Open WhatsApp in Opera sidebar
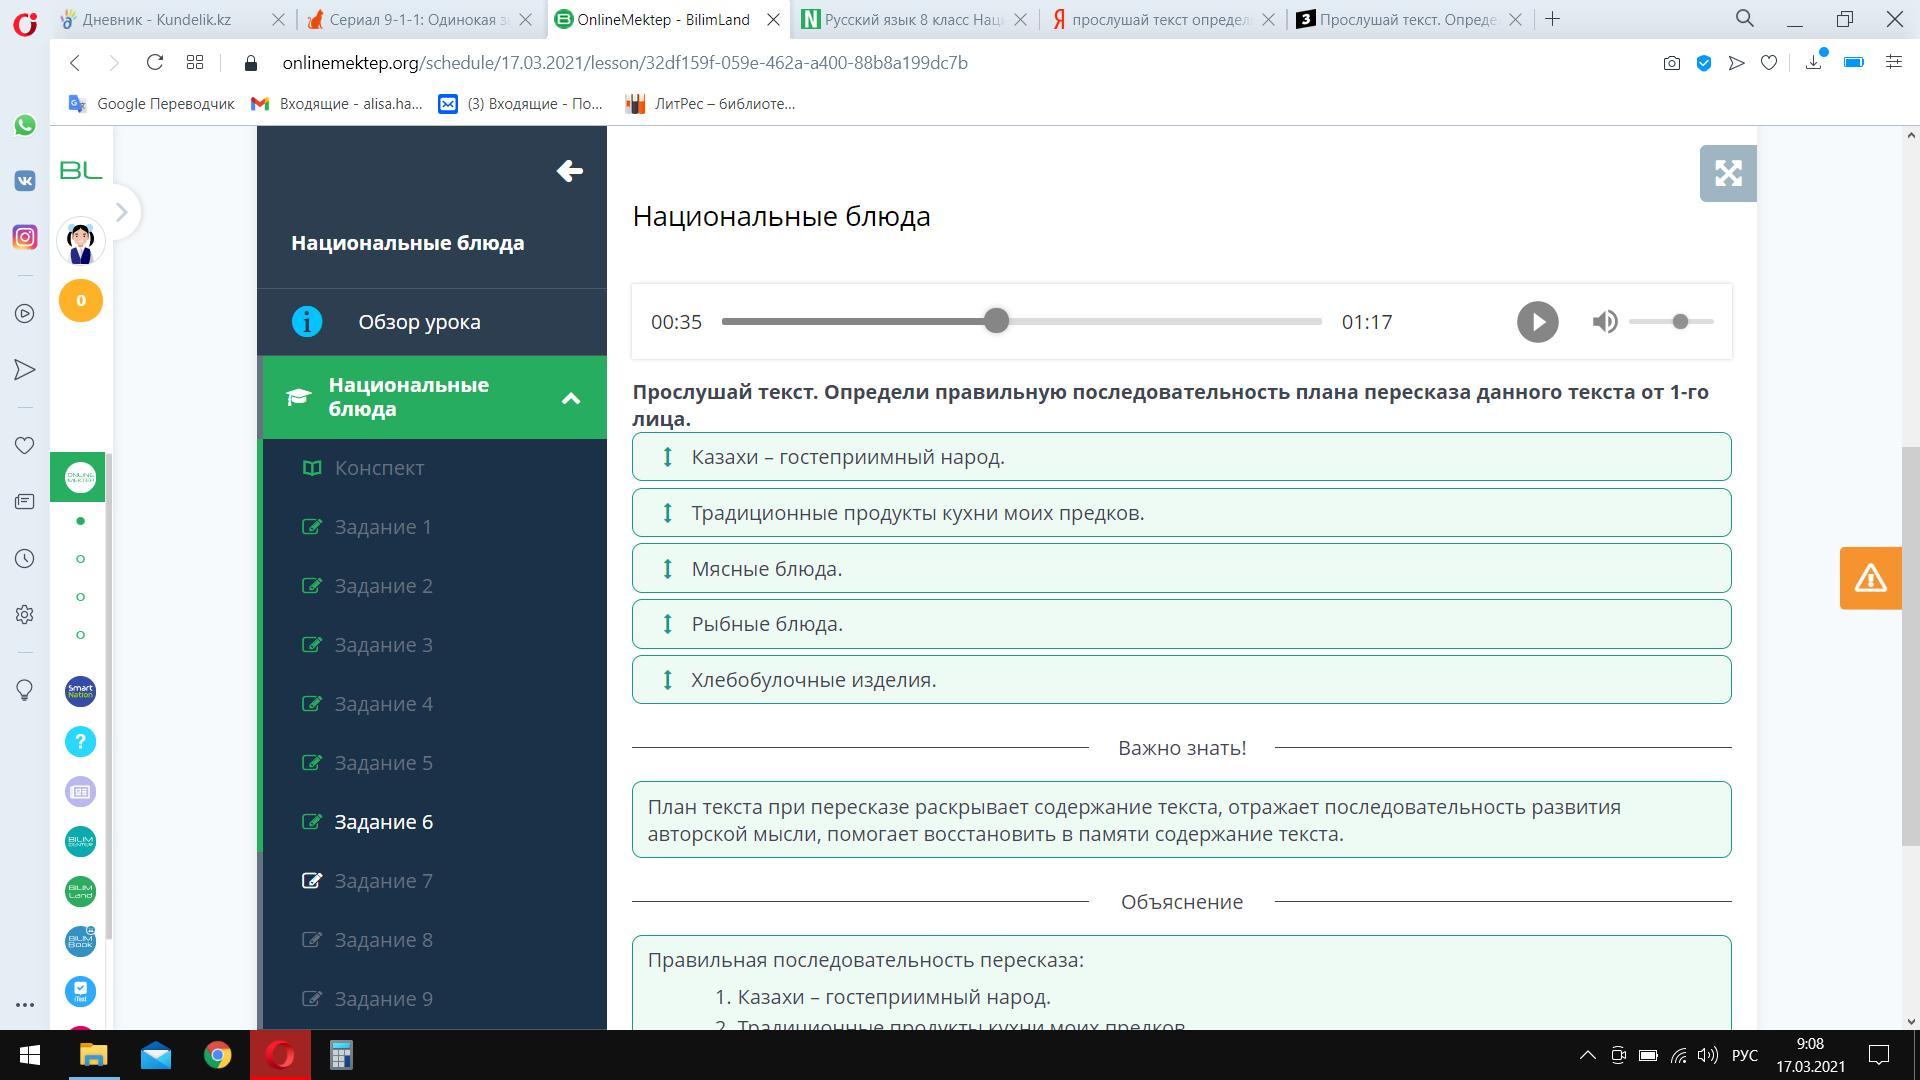The height and width of the screenshot is (1080, 1920). (25, 125)
